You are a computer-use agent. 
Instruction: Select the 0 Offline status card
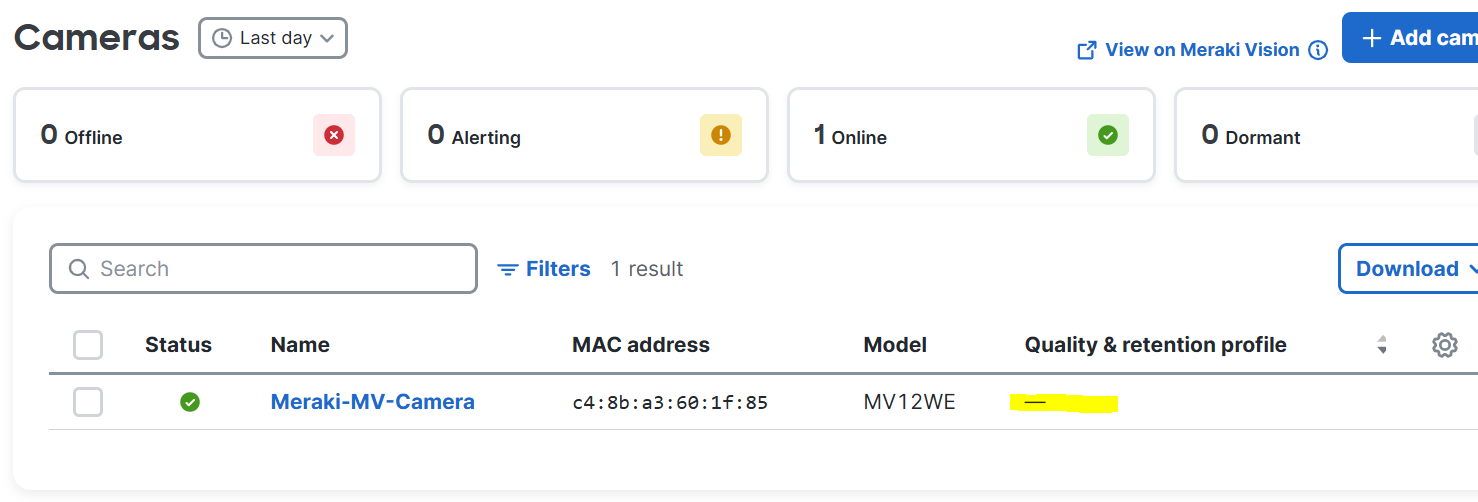click(x=197, y=135)
